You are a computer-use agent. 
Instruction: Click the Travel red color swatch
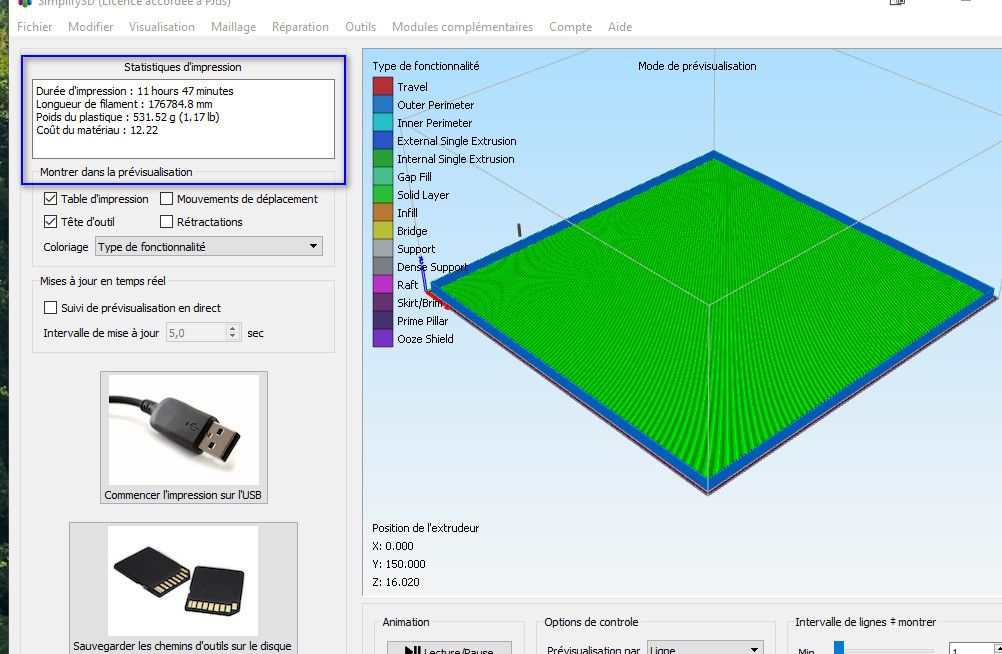[x=383, y=86]
